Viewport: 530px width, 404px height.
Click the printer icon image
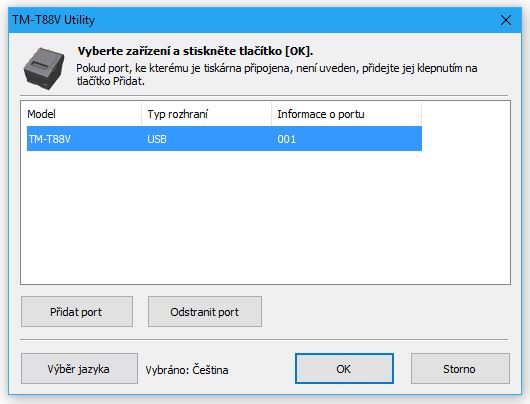(x=44, y=68)
